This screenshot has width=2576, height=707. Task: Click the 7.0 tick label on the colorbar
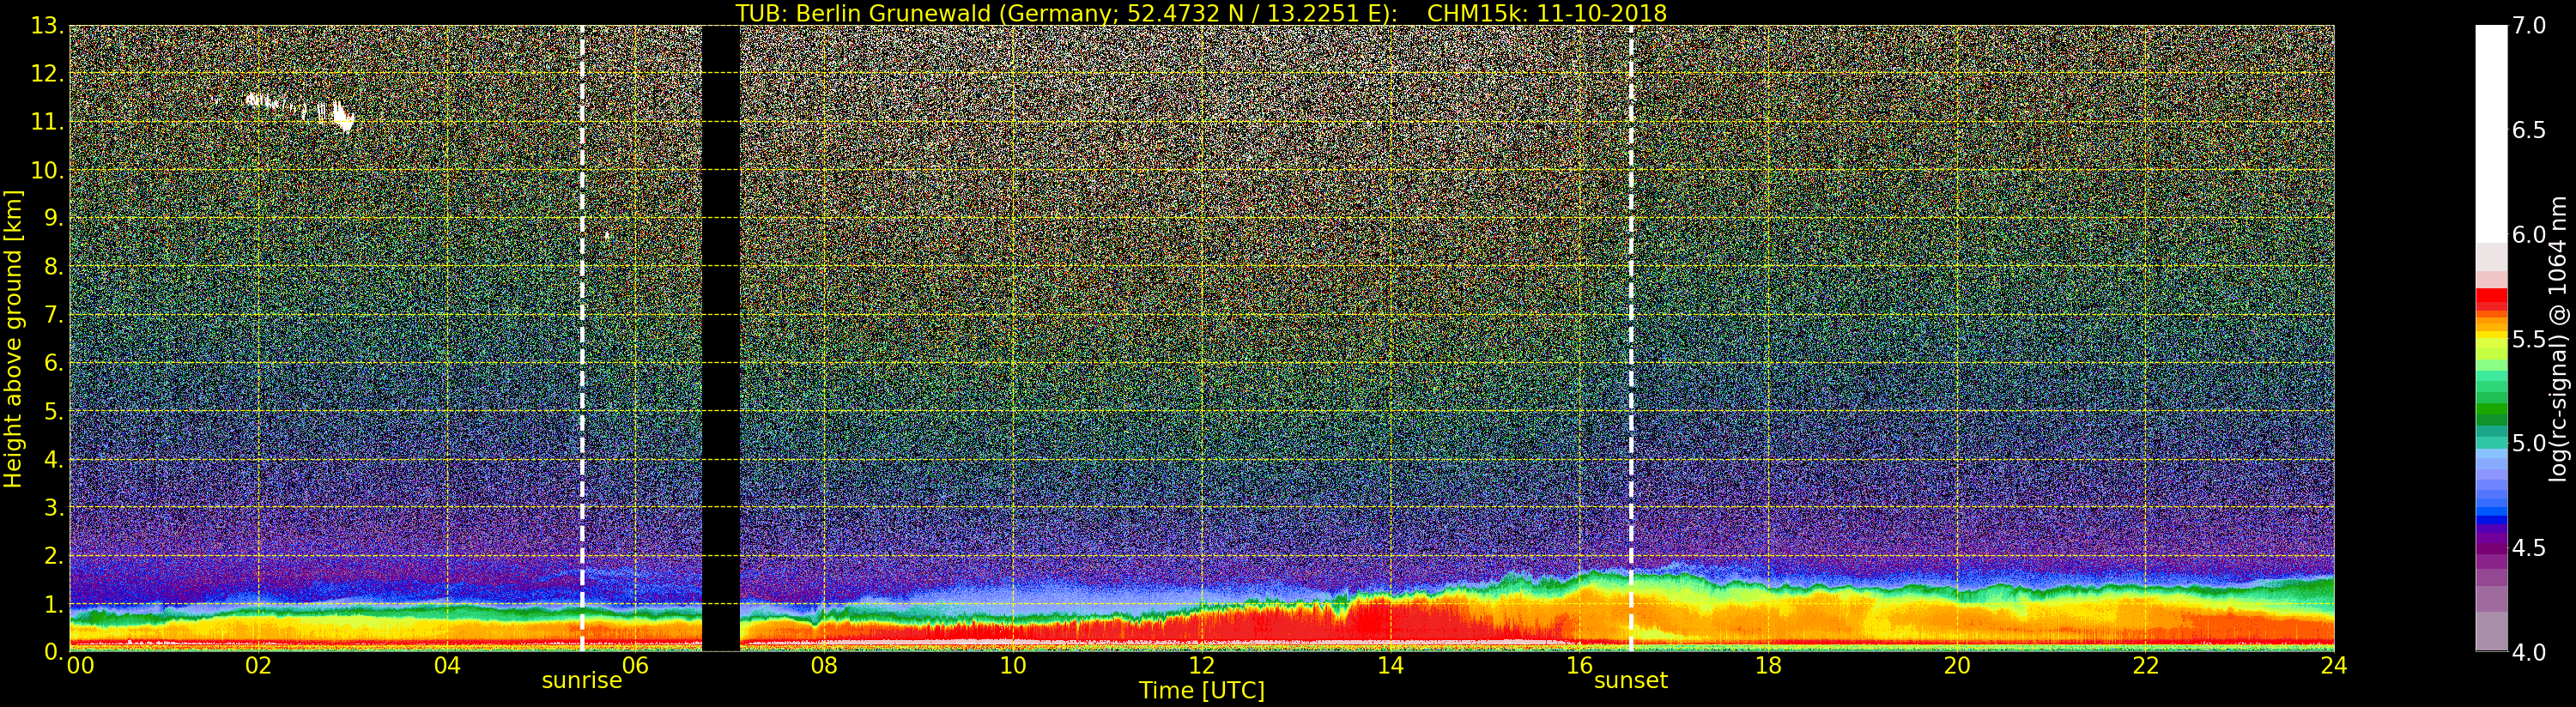point(2529,26)
